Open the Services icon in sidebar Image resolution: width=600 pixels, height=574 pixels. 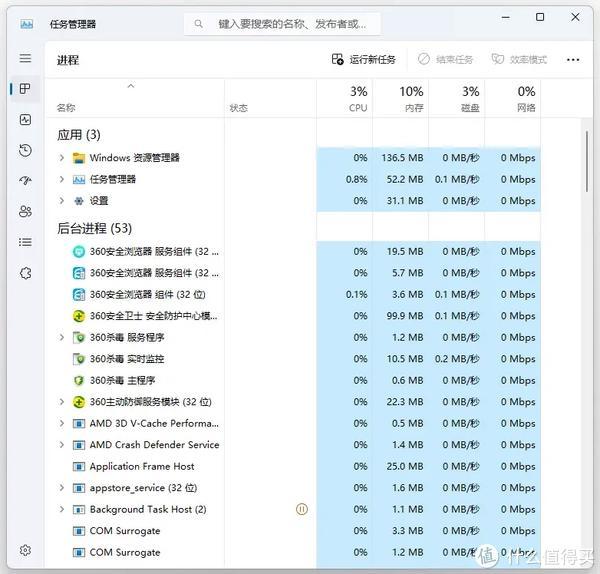(25, 273)
